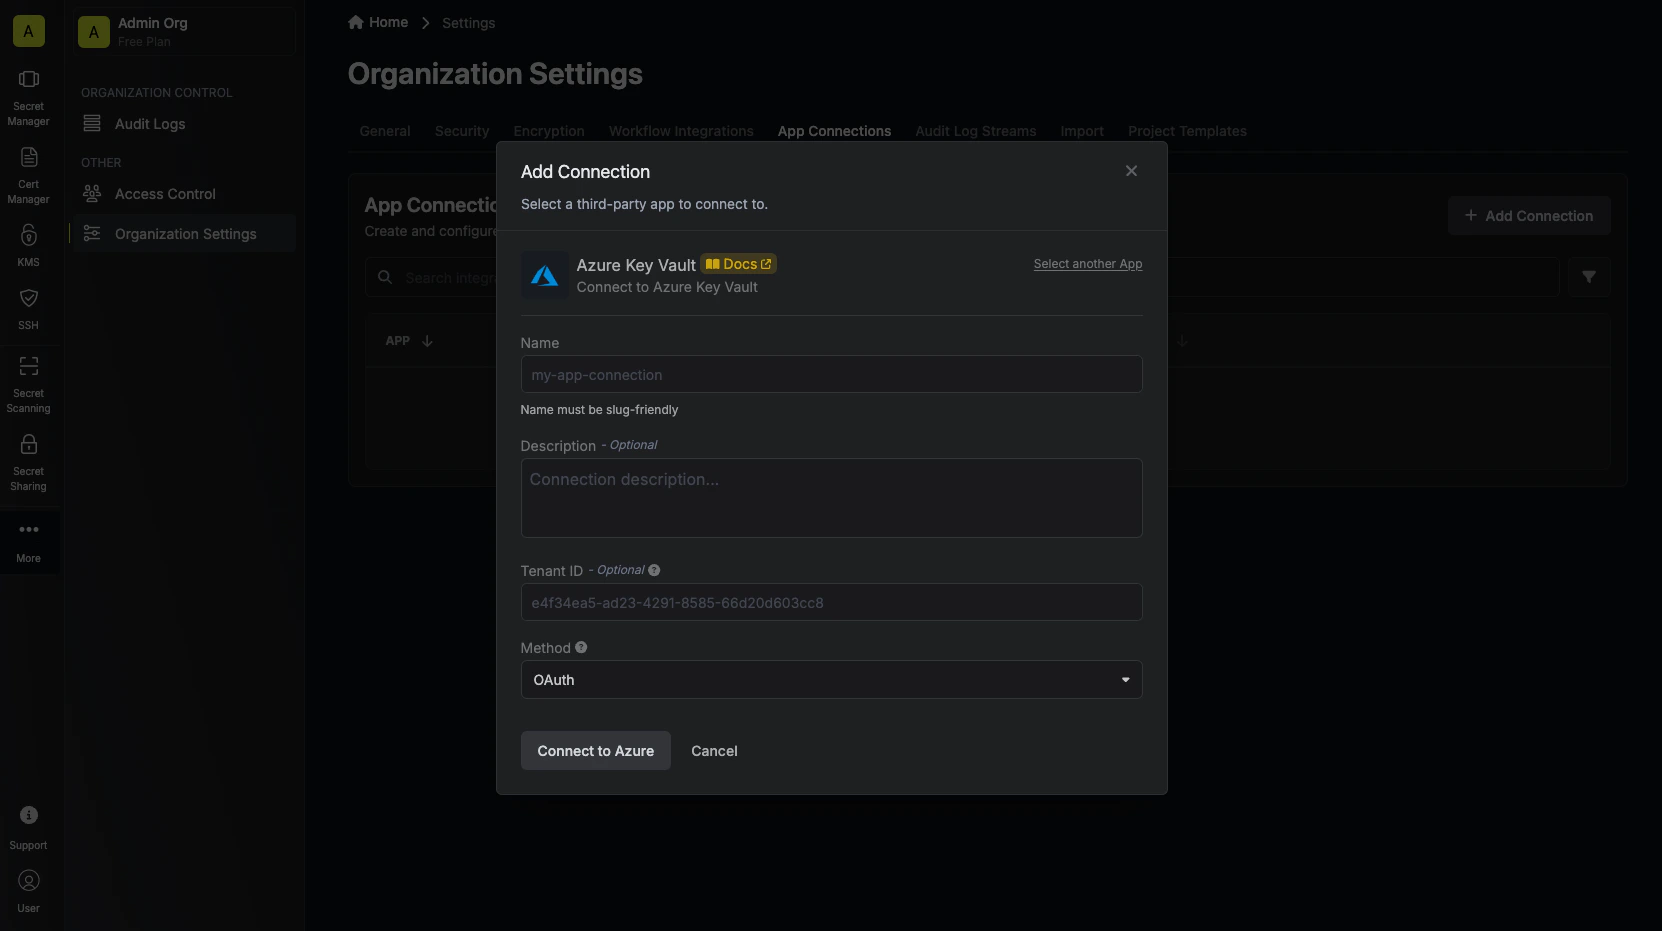Open the Method dropdown showing OAuth
The image size is (1662, 931).
point(831,680)
